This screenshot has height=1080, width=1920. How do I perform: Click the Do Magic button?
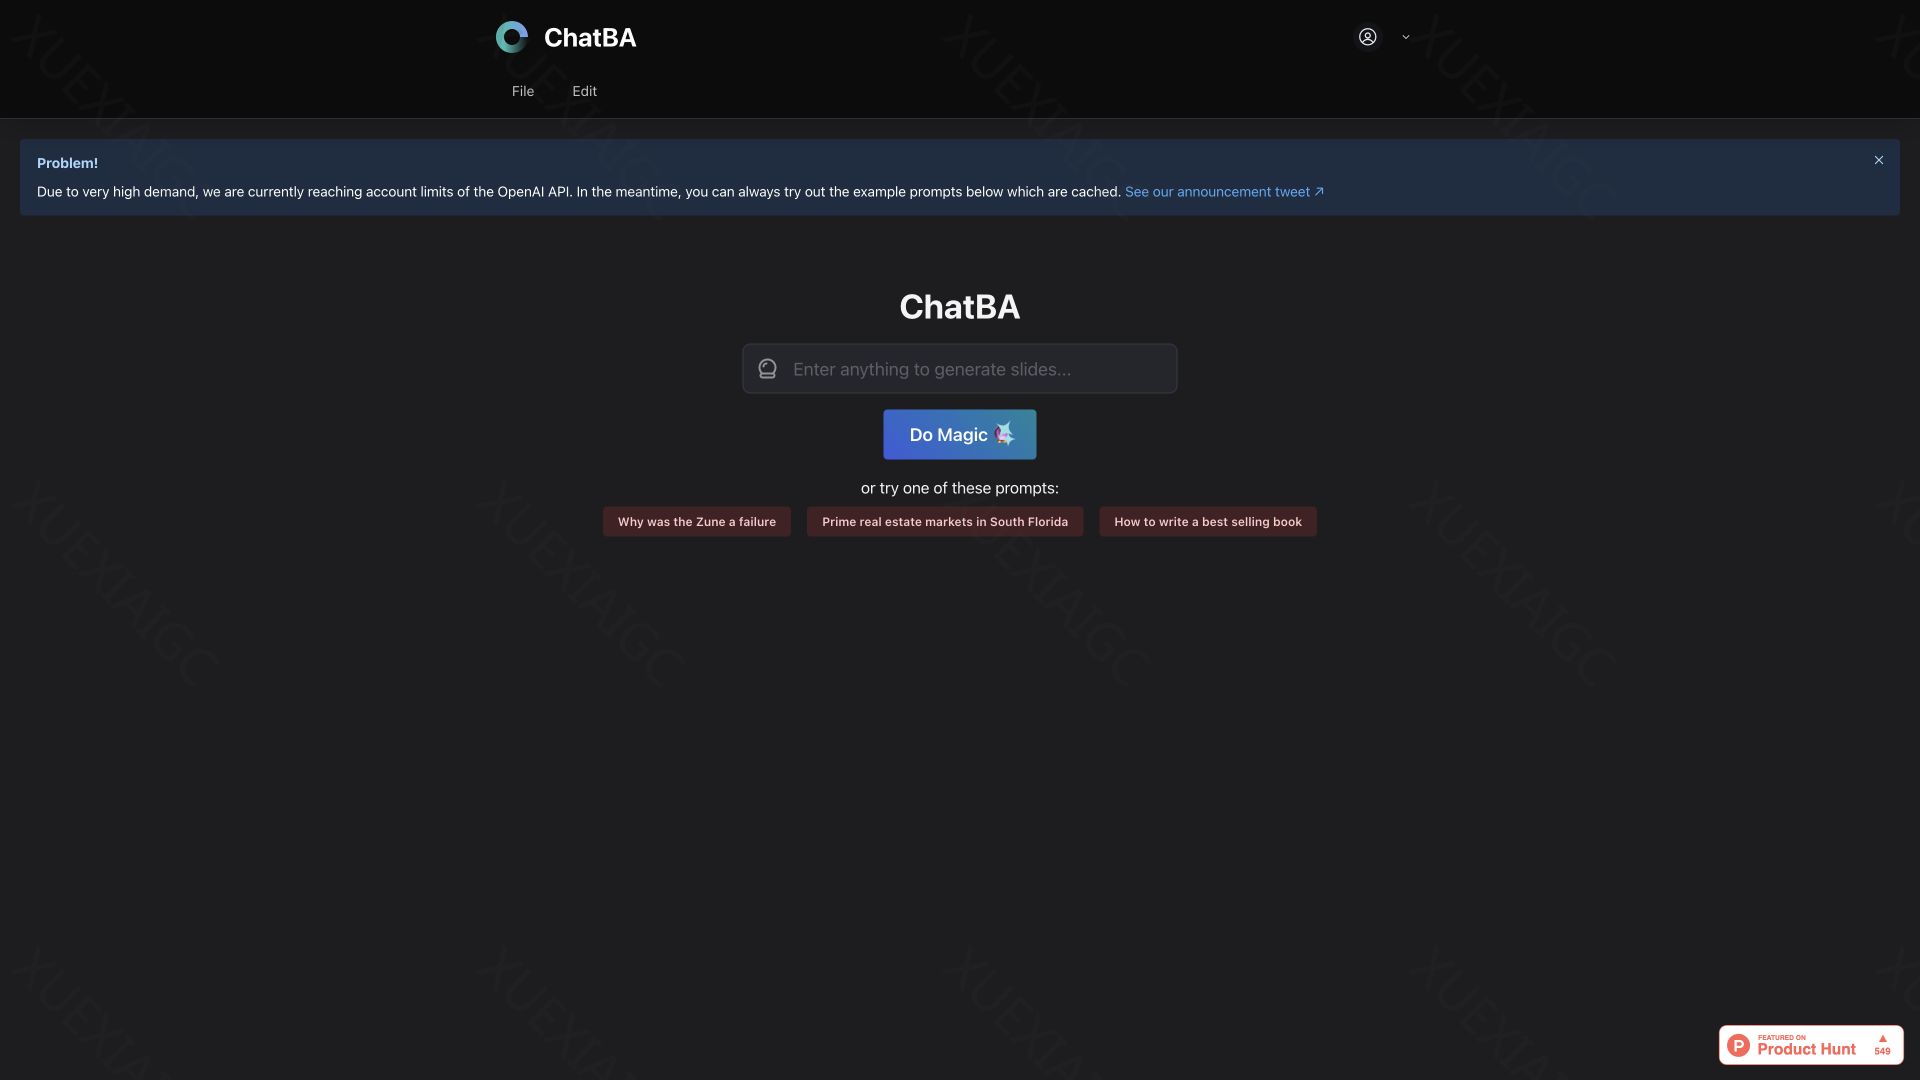coord(959,435)
